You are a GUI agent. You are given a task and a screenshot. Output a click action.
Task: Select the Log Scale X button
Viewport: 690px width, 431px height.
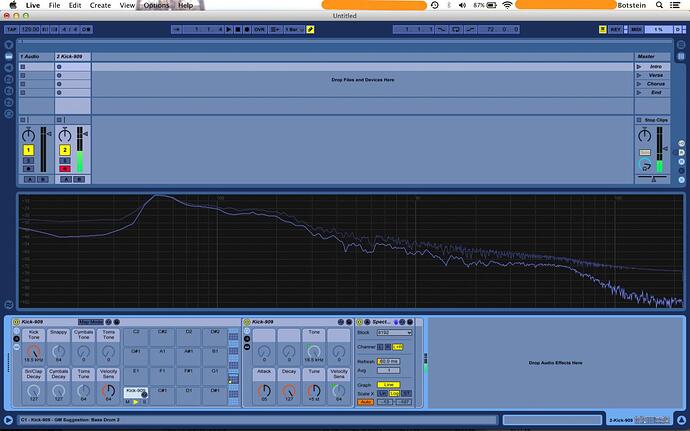click(394, 393)
